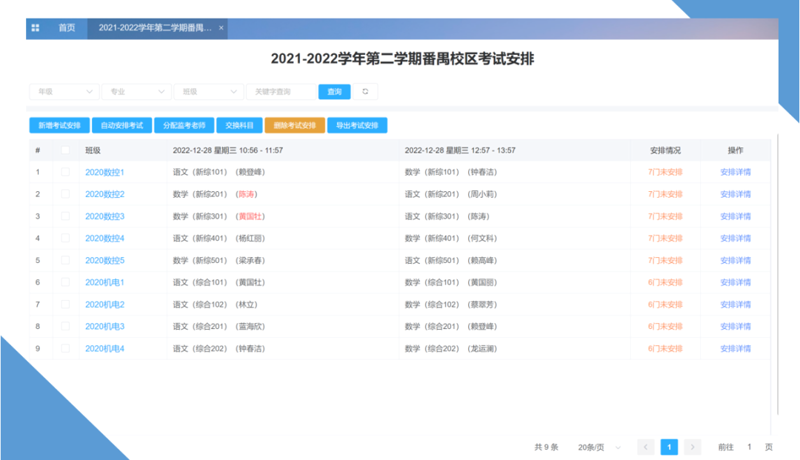Viewport: 800px width, 460px height.
Task: Close the 2021-2022学年第二学期番禺 tab
Action: pyautogui.click(x=221, y=28)
